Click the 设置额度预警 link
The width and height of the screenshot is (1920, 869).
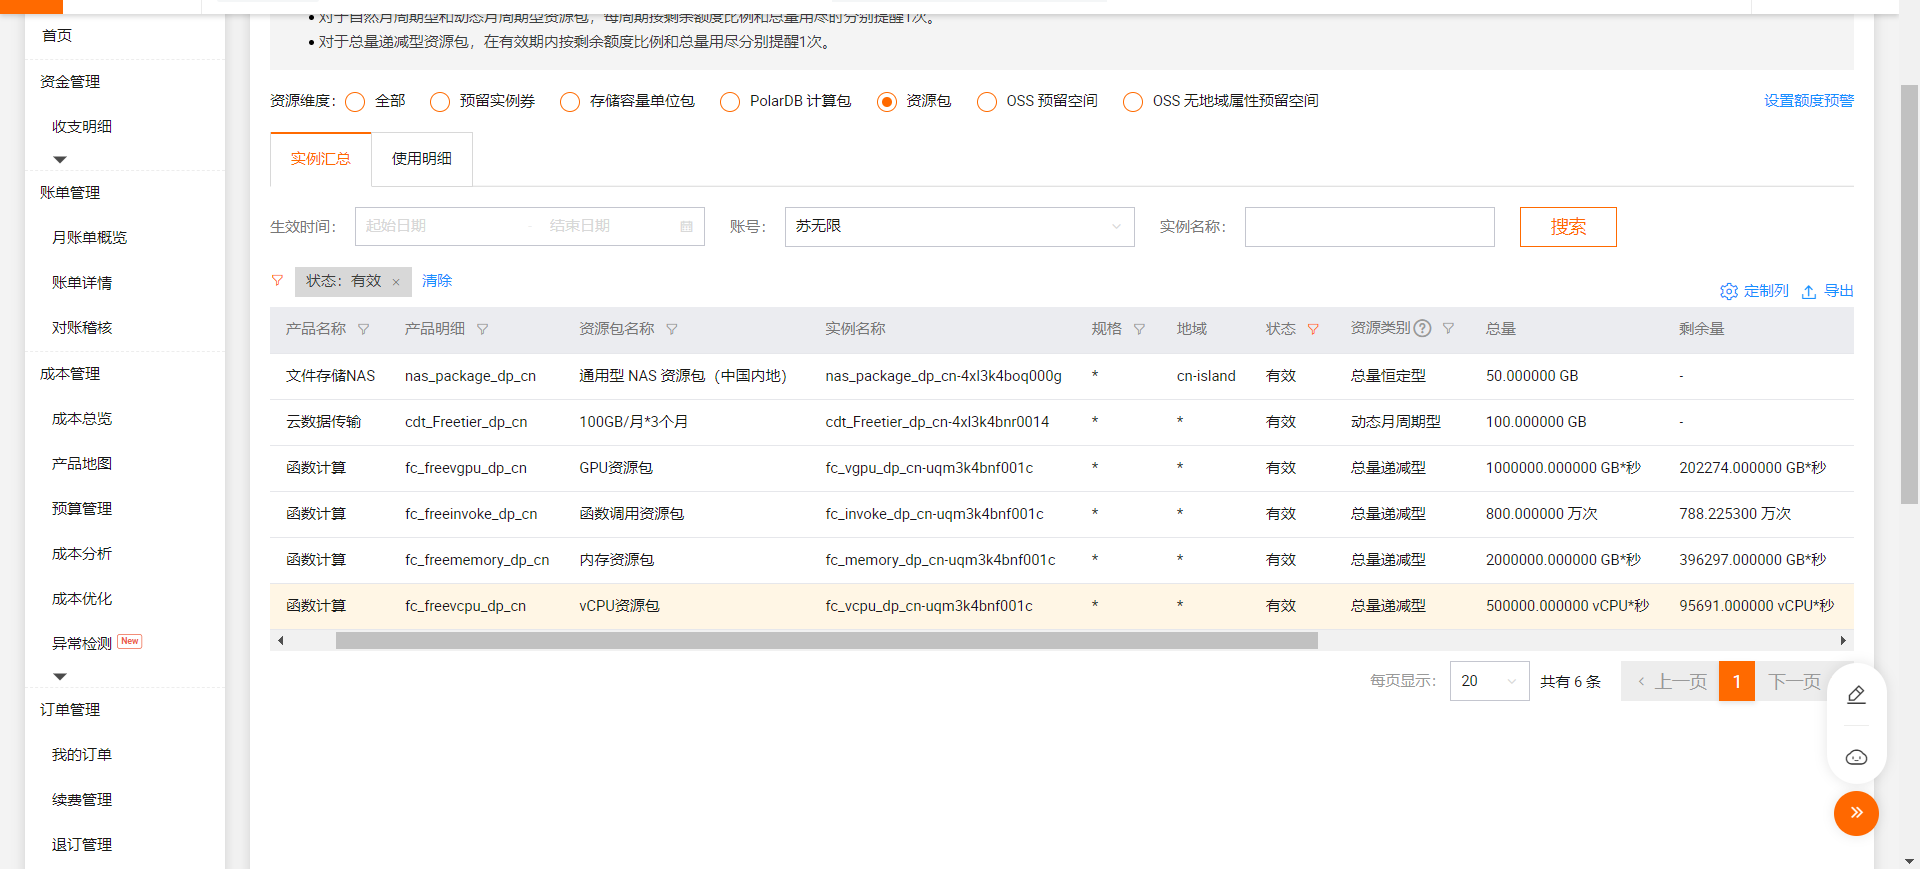(1809, 101)
